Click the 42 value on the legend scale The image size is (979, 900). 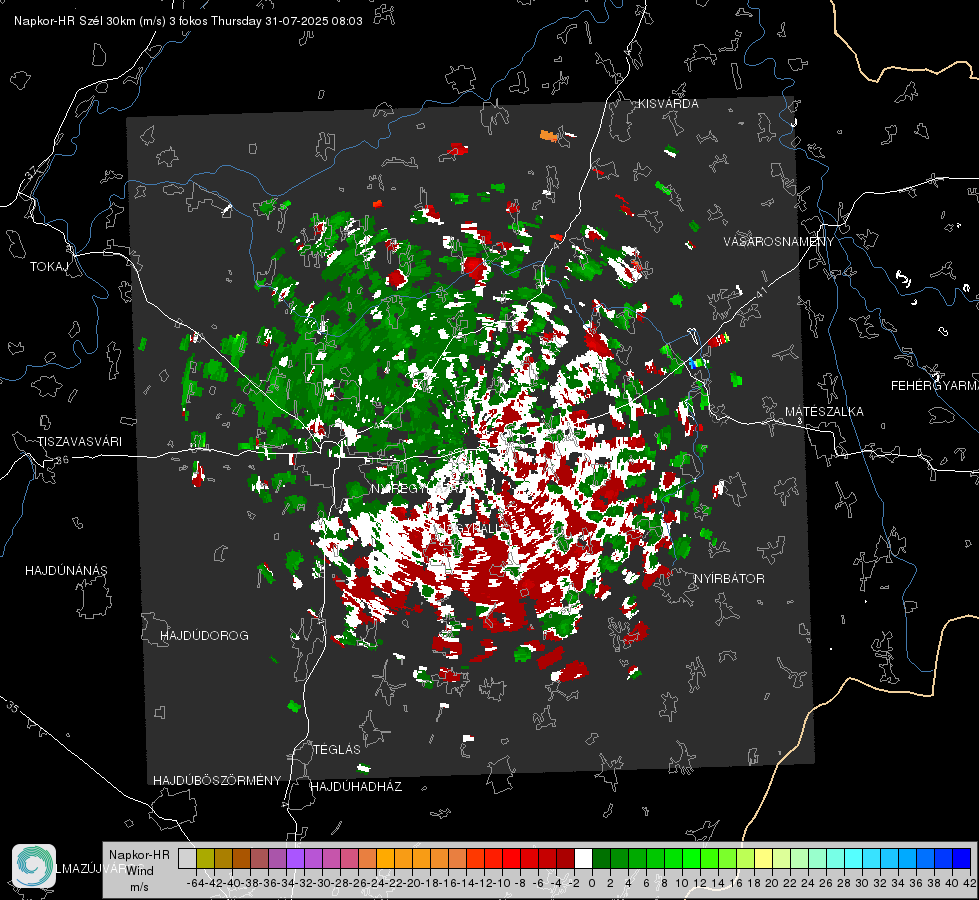click(x=970, y=883)
